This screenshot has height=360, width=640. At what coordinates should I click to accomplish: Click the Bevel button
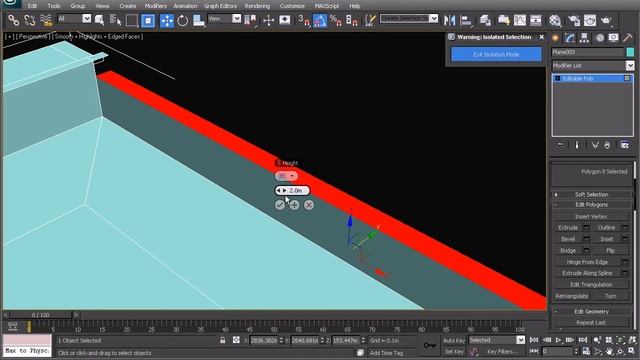click(x=568, y=239)
